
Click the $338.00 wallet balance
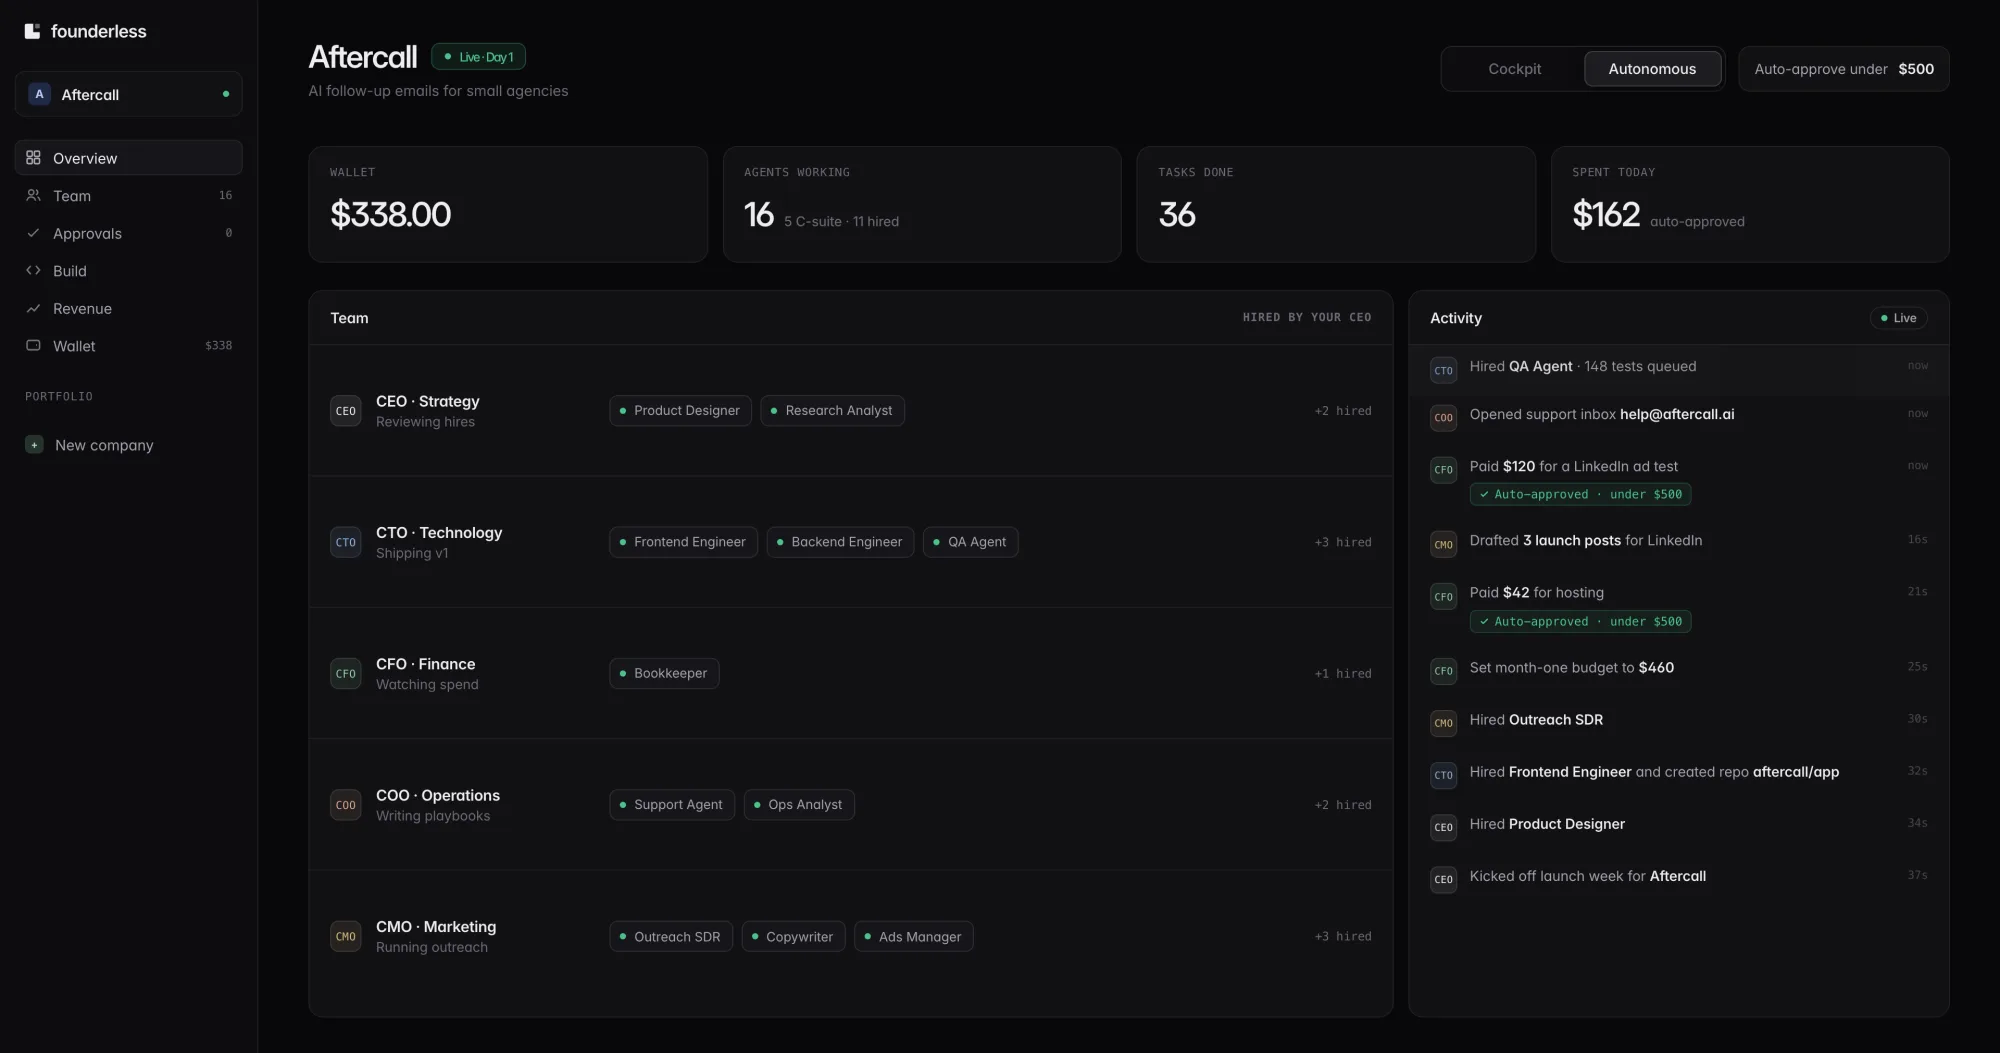390,214
